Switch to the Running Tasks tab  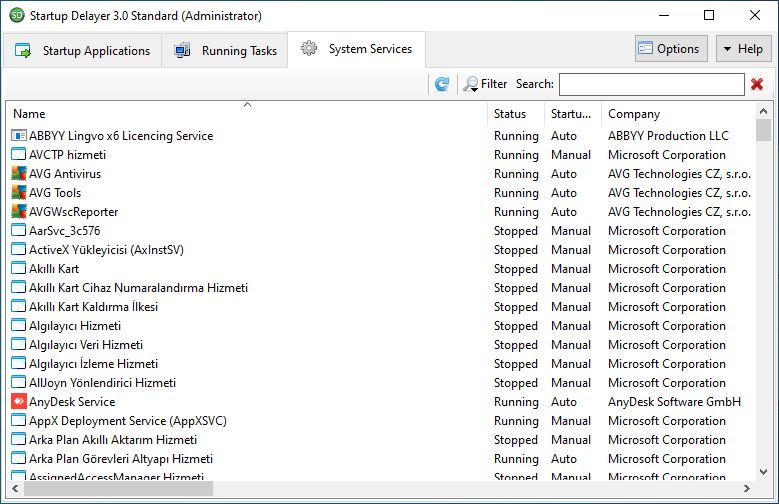[225, 51]
